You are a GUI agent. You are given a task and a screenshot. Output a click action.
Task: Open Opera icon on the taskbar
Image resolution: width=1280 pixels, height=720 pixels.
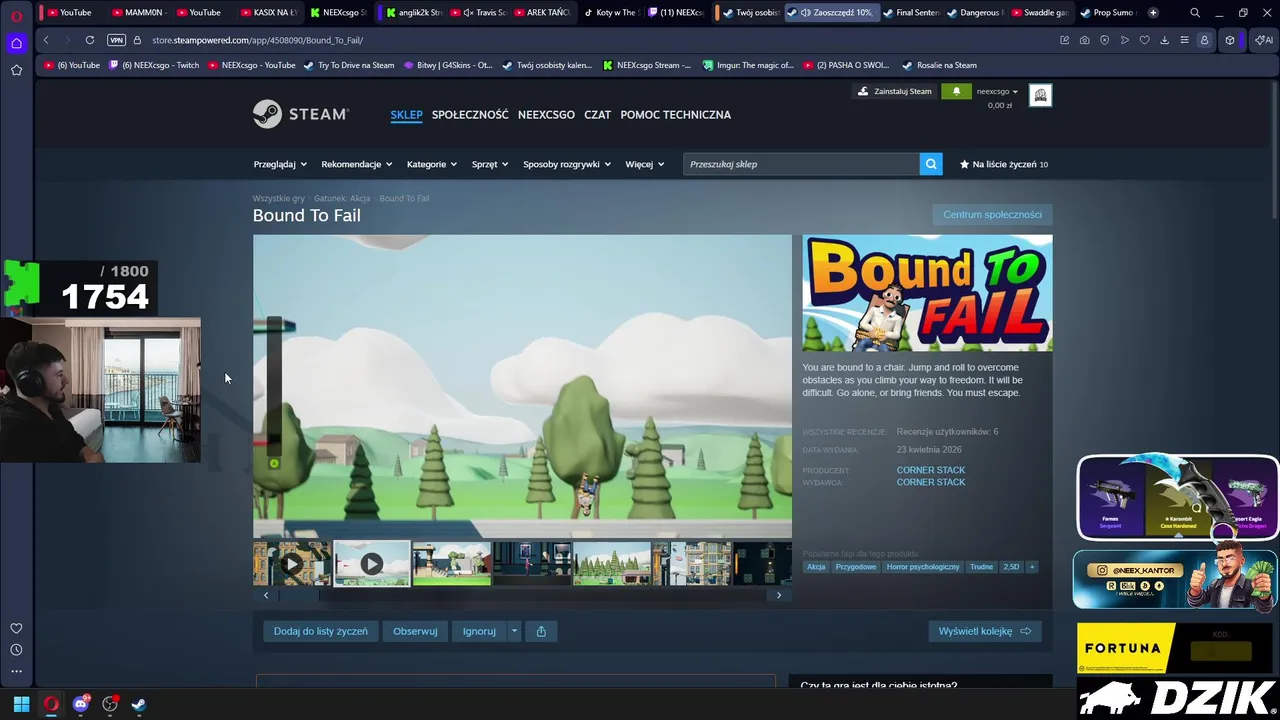pyautogui.click(x=51, y=704)
